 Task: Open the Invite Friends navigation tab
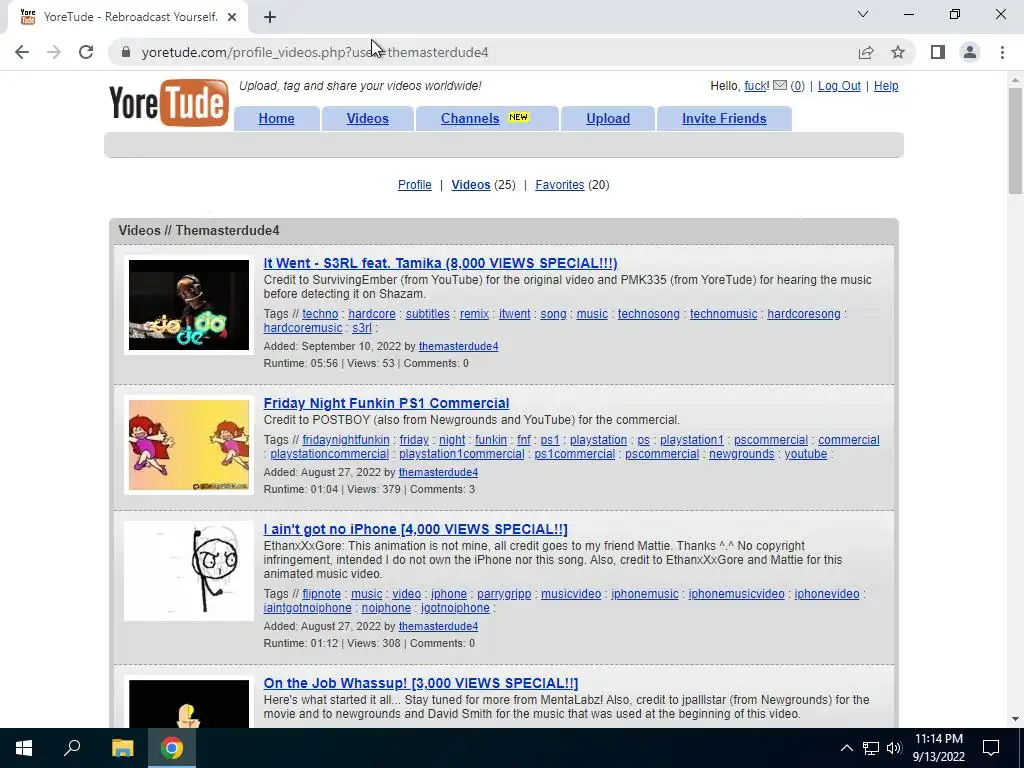(724, 118)
